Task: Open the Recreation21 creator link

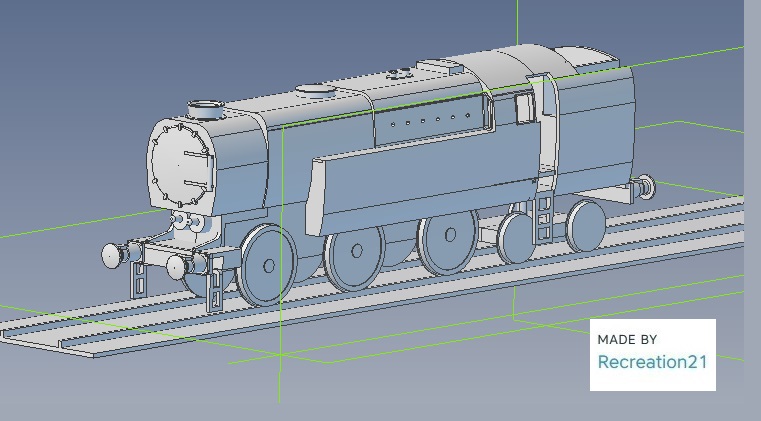Action: pyautogui.click(x=652, y=362)
